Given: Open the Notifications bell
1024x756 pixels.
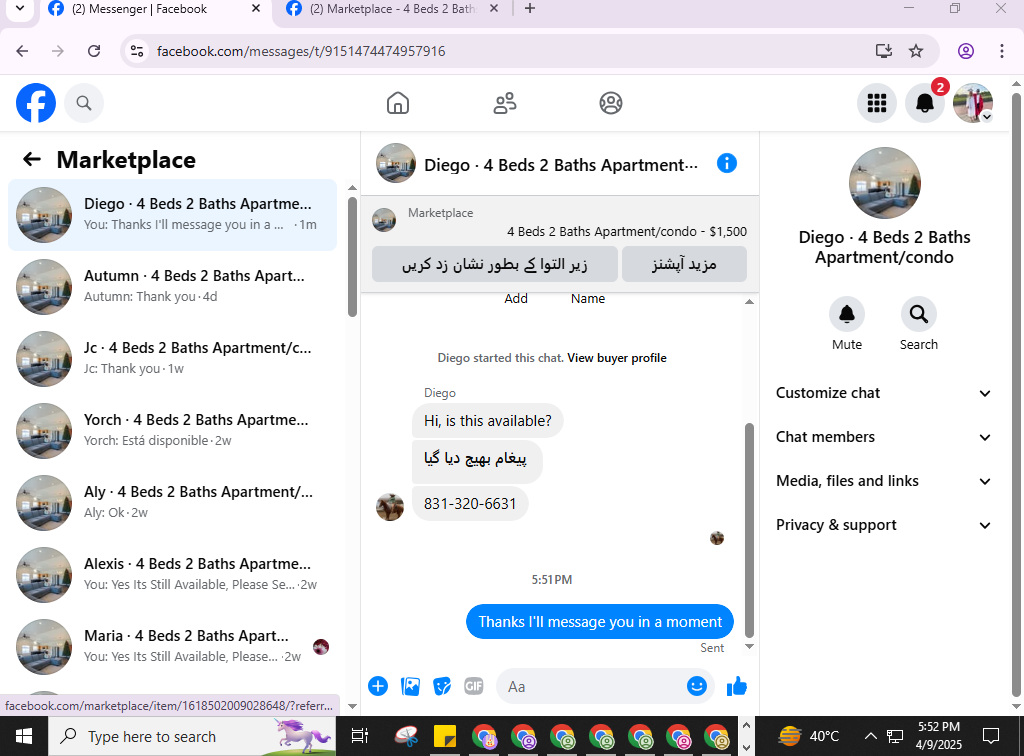Looking at the screenshot, I should click(x=925, y=103).
